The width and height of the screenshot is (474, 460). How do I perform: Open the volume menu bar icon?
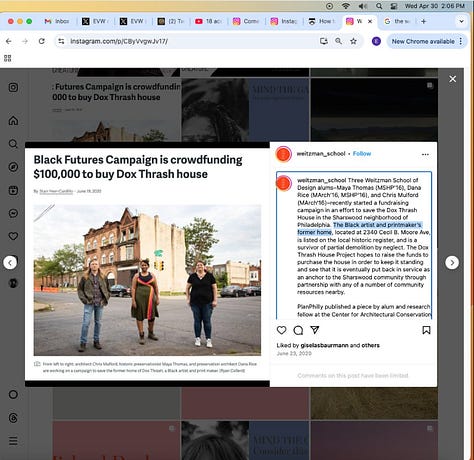click(x=363, y=6)
